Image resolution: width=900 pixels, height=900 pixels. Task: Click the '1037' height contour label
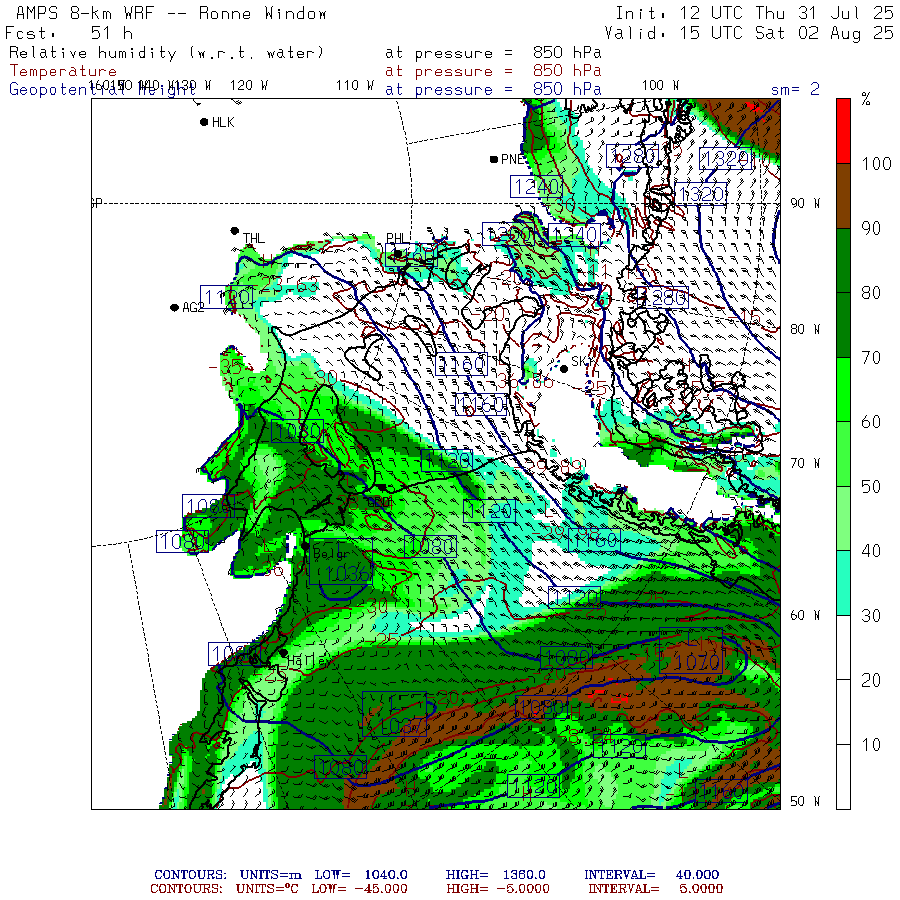click(x=404, y=726)
